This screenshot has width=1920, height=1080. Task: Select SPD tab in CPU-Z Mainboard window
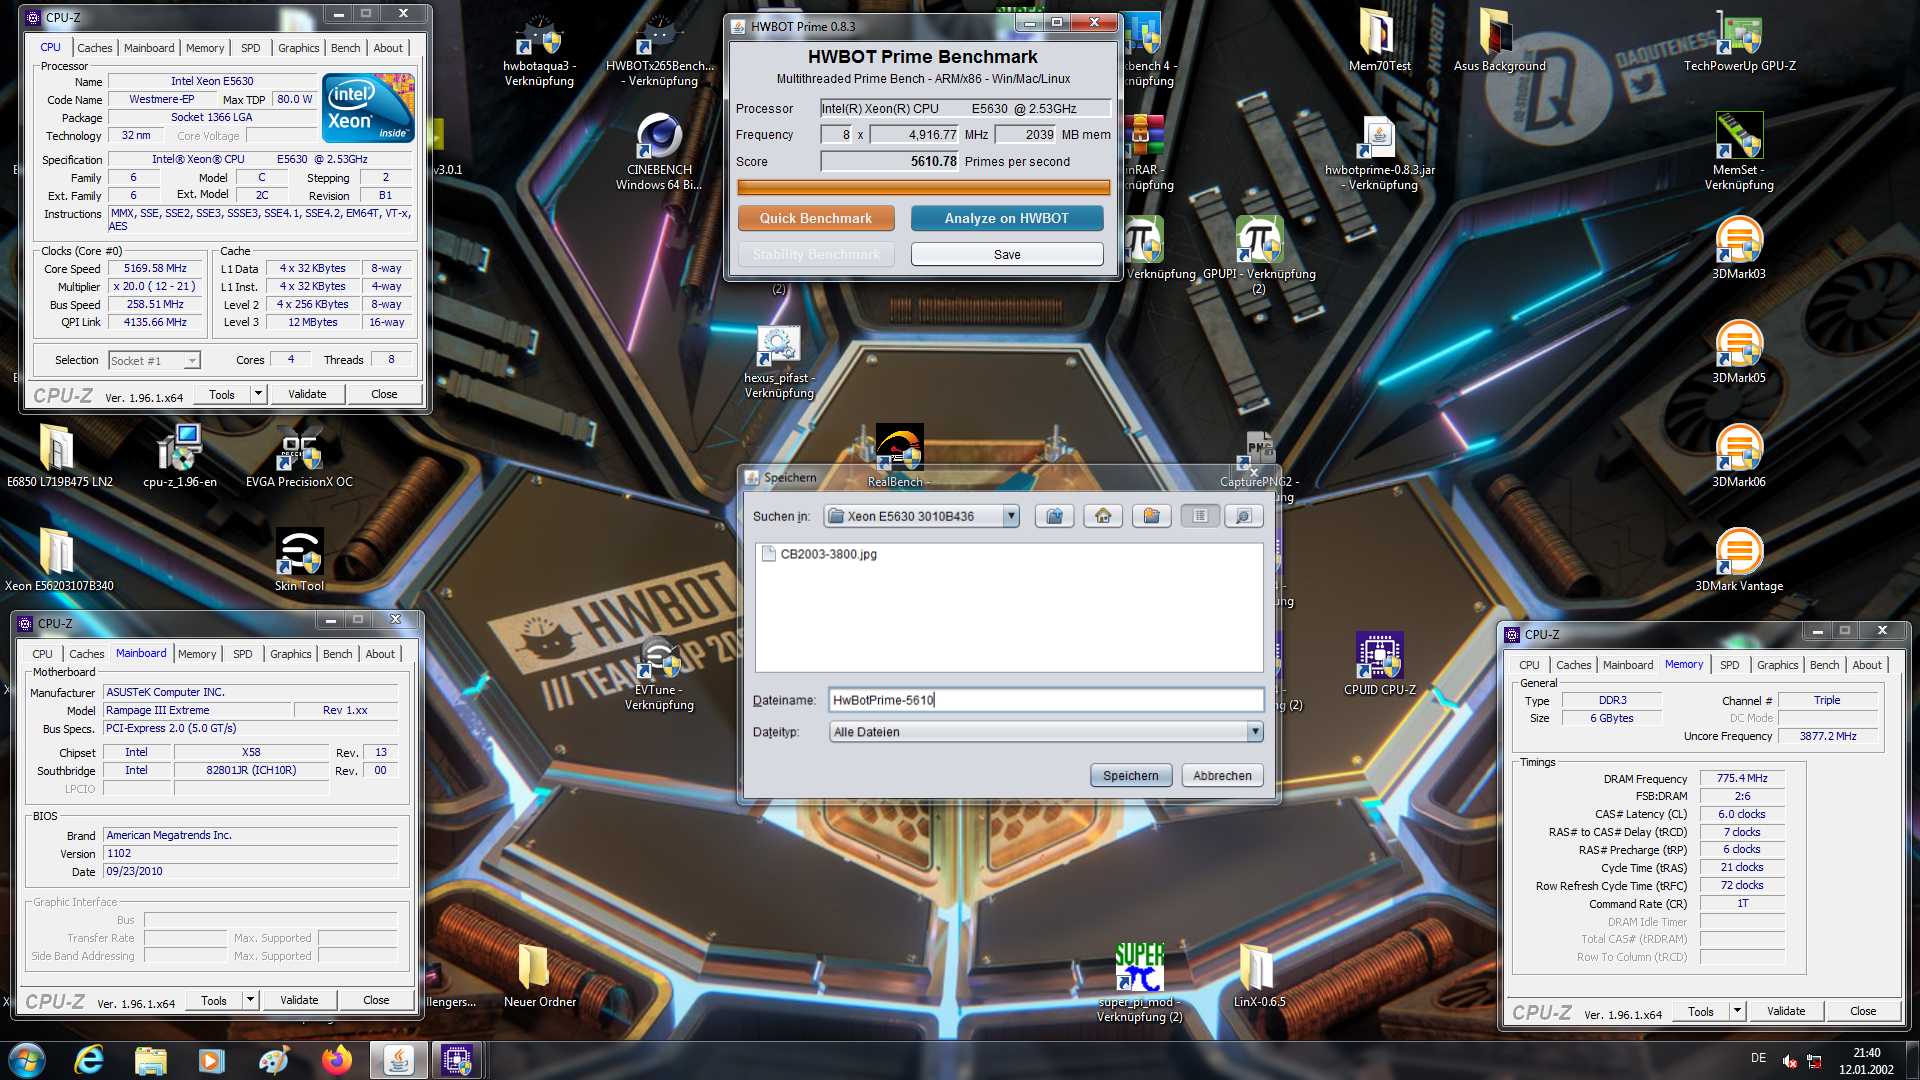[243, 654]
